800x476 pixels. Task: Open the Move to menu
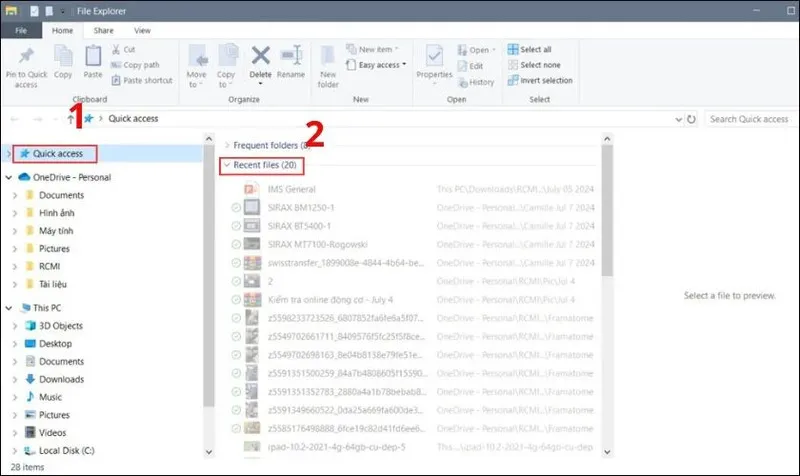196,65
